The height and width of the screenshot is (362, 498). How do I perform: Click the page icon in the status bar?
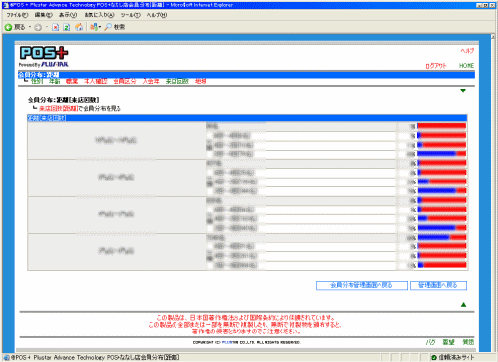6,357
